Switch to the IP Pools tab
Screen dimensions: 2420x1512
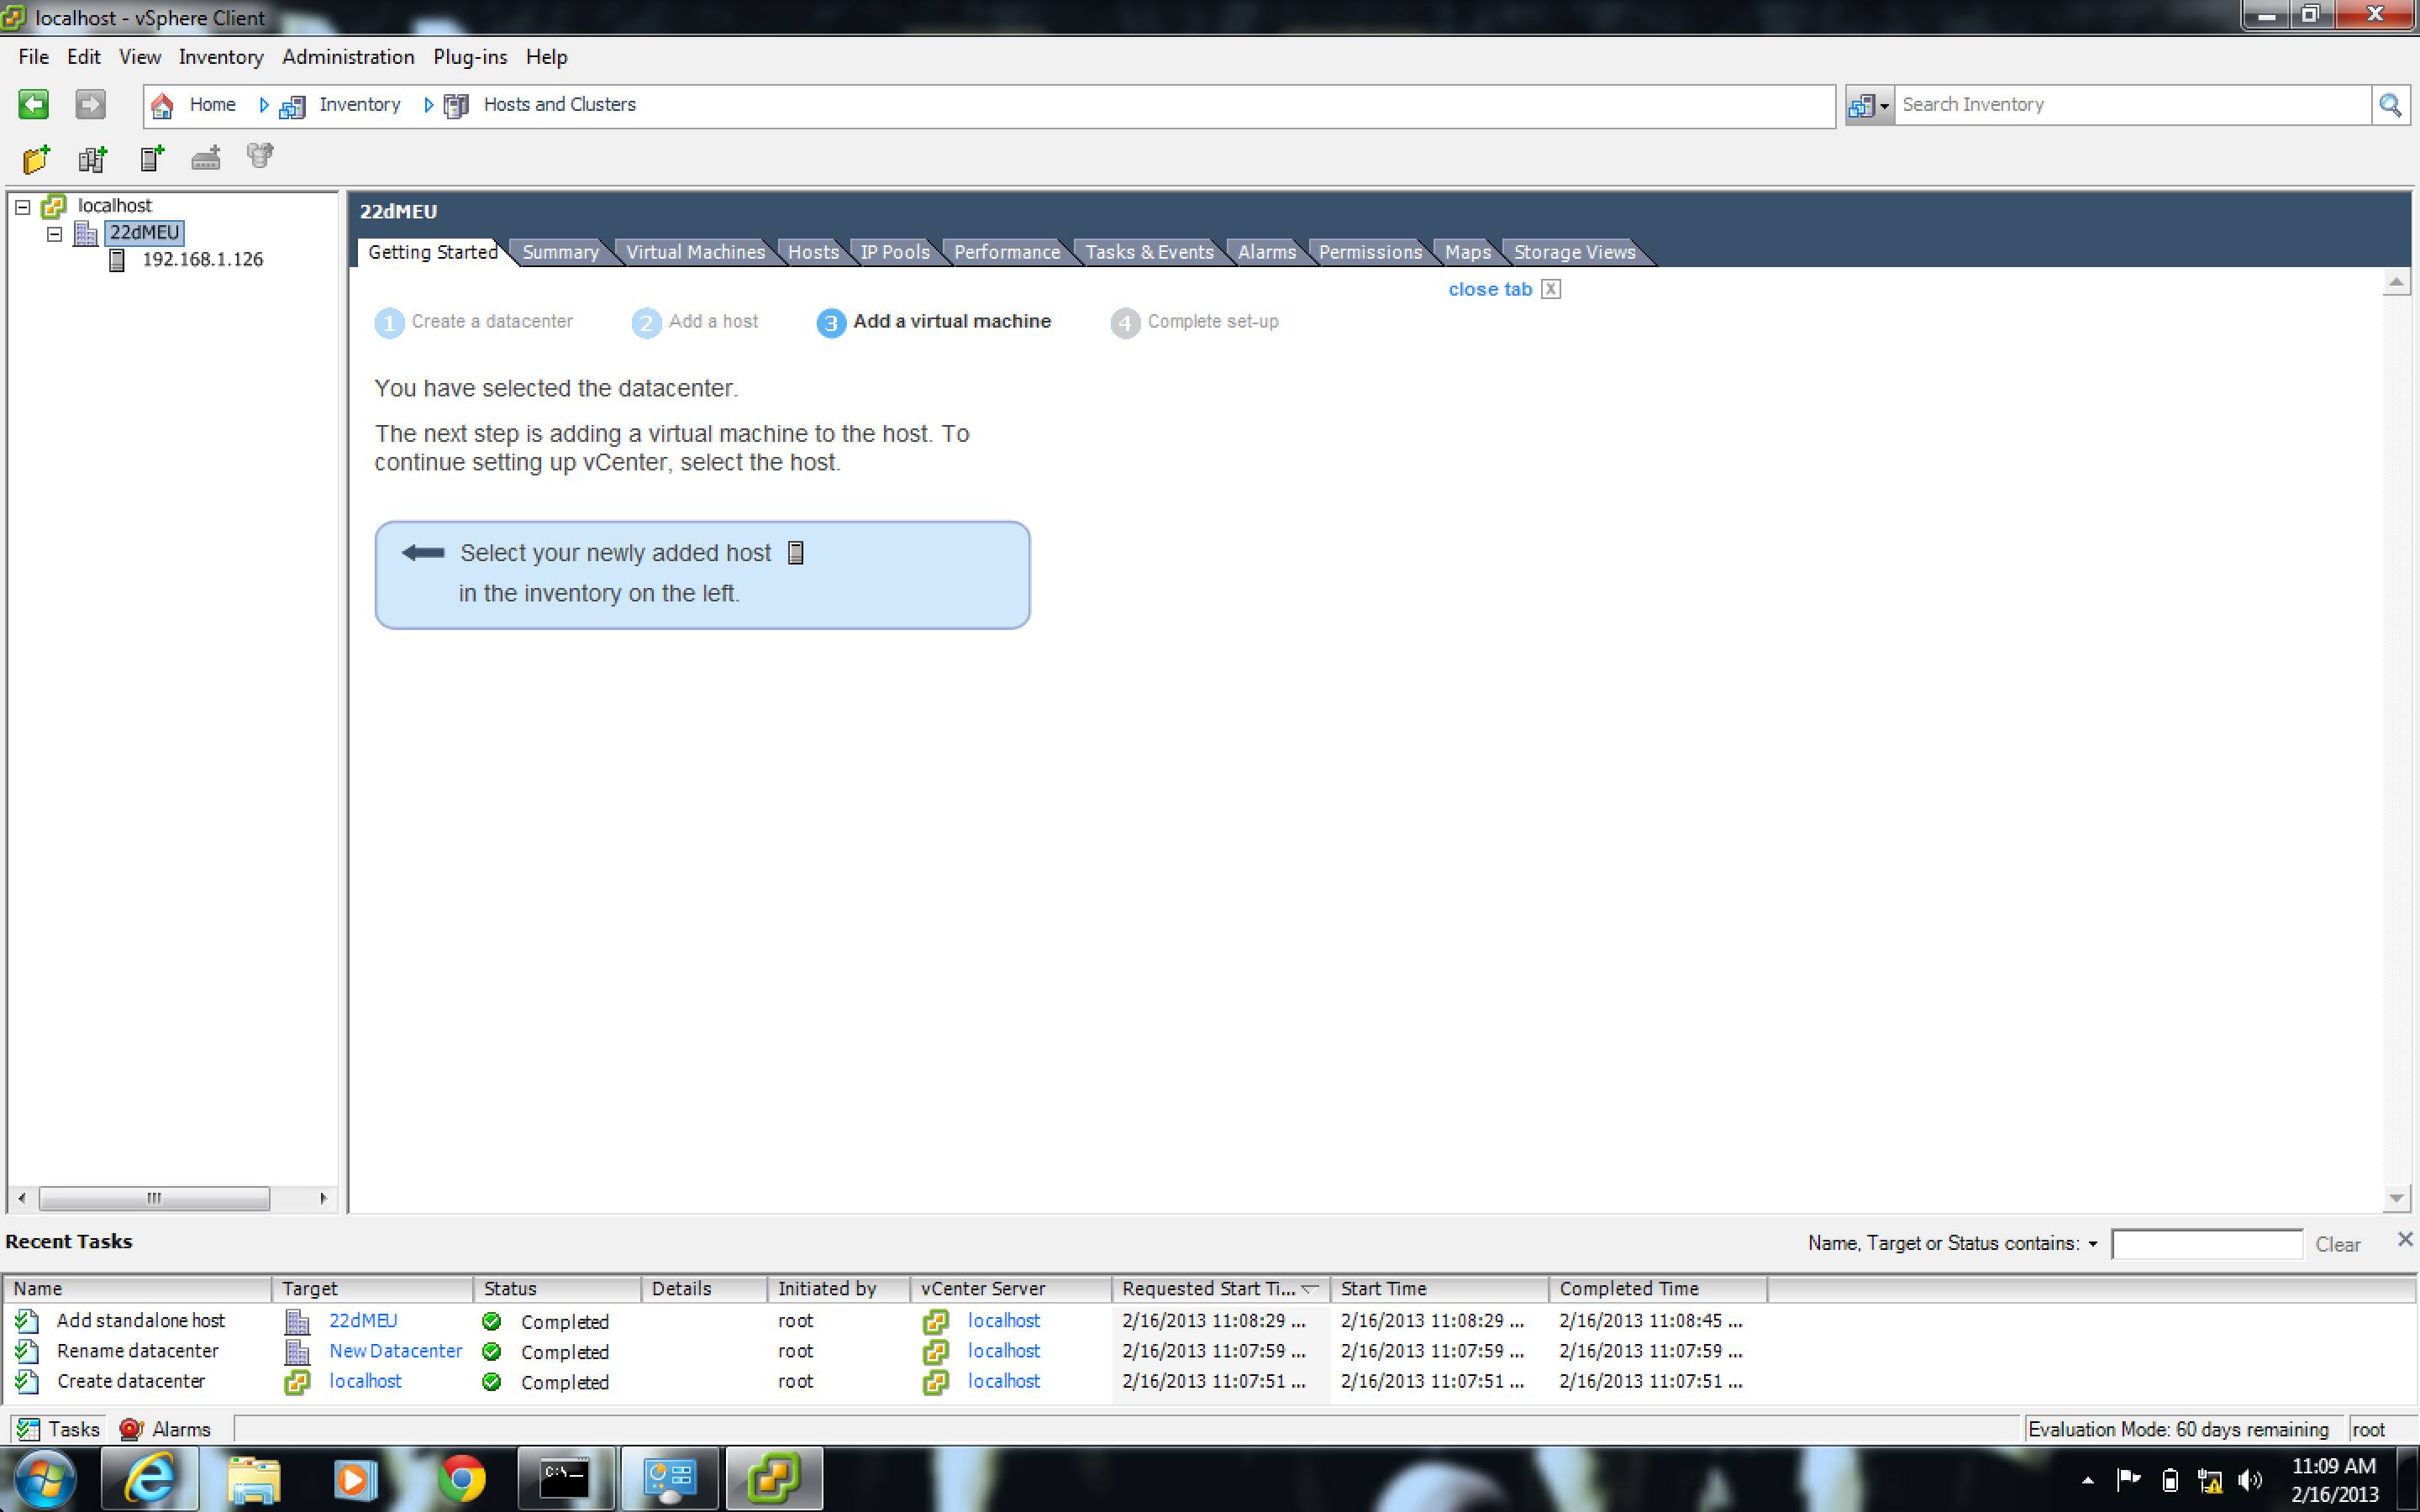[x=895, y=252]
